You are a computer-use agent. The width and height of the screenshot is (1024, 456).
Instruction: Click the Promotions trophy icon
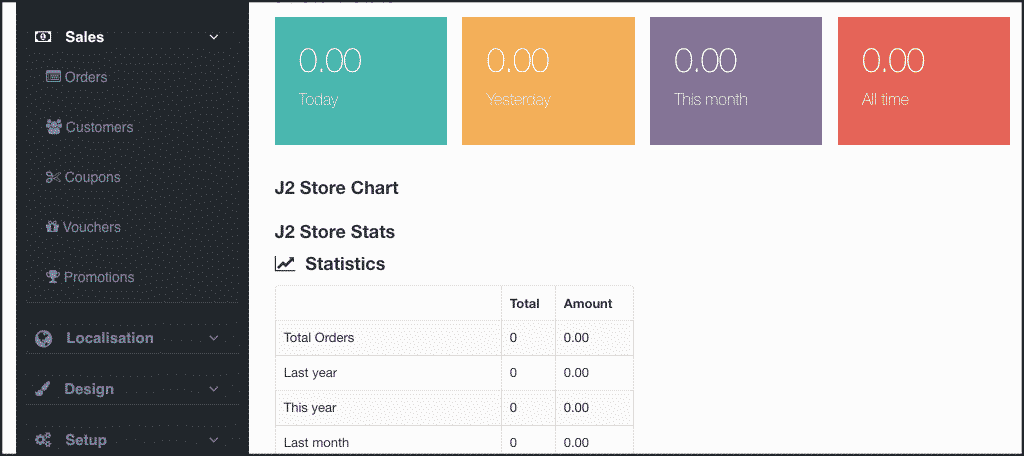(x=53, y=276)
